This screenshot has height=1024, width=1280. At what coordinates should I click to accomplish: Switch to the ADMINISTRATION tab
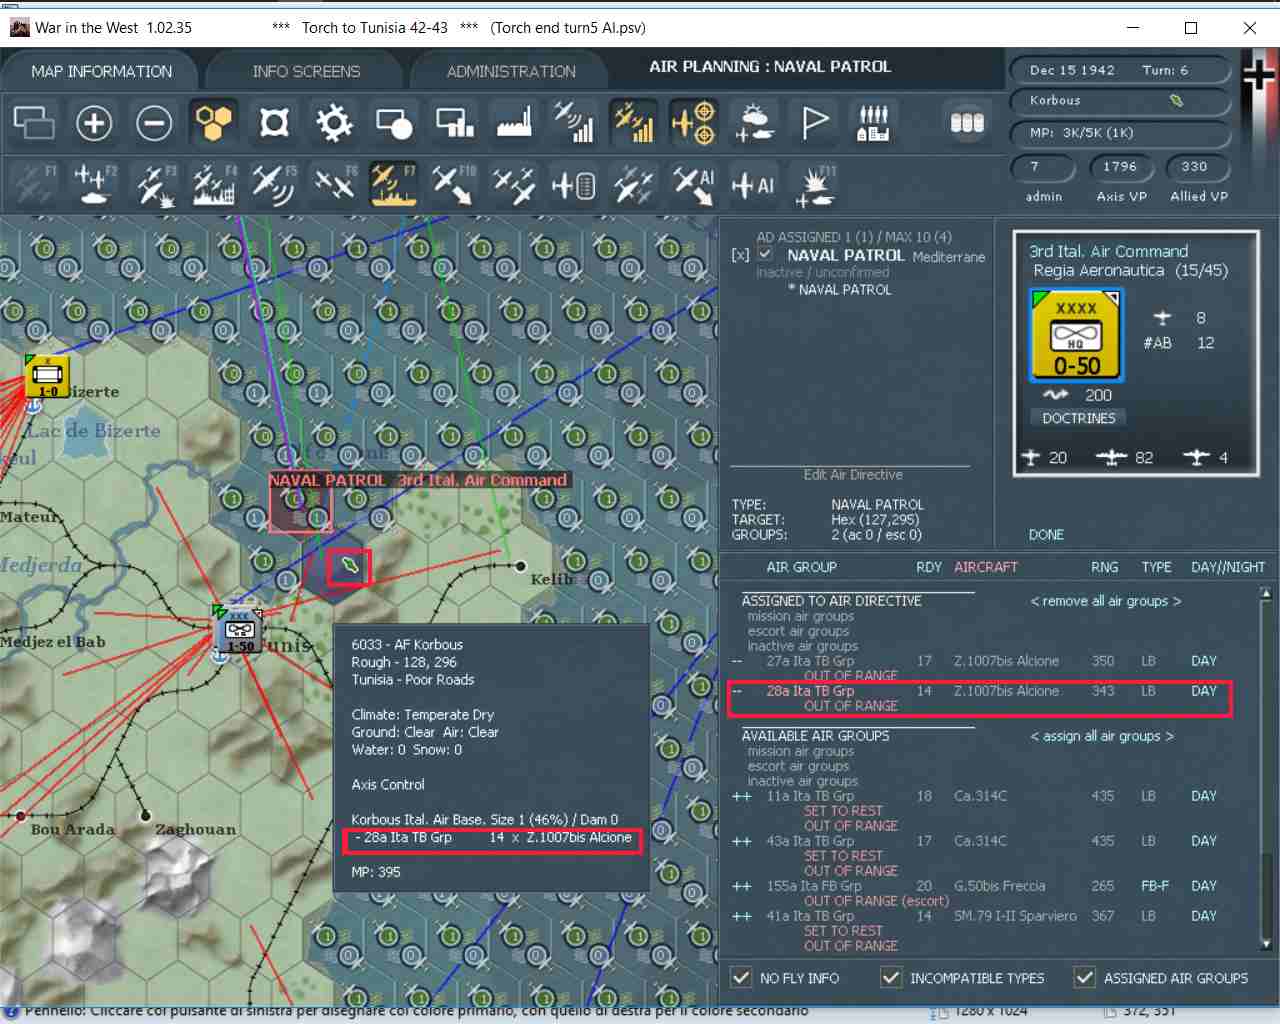tap(511, 72)
